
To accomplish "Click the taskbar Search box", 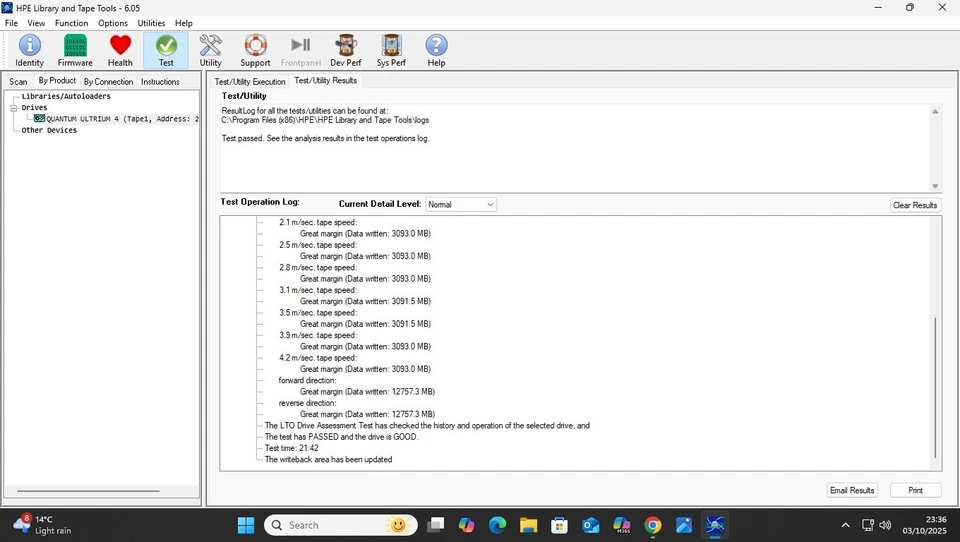I will (x=340, y=525).
